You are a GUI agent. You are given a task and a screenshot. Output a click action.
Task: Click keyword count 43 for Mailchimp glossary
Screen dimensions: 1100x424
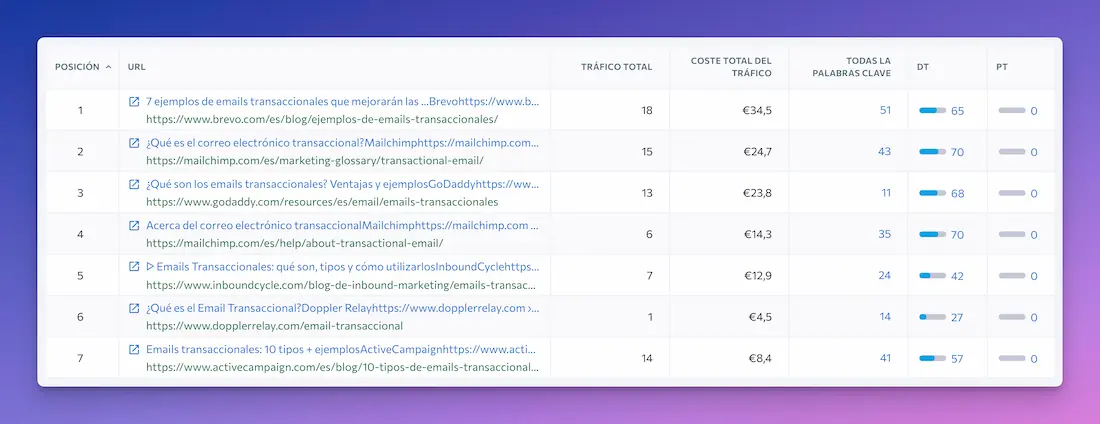(884, 151)
